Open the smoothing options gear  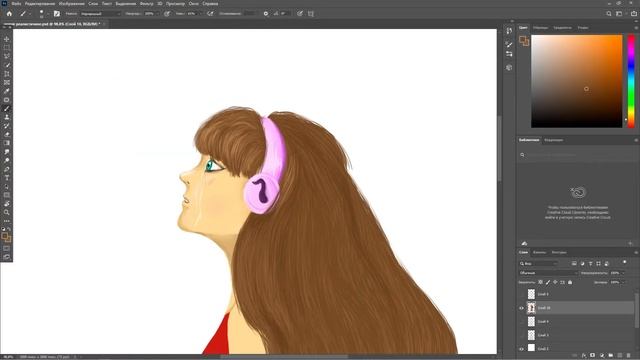tap(266, 13)
